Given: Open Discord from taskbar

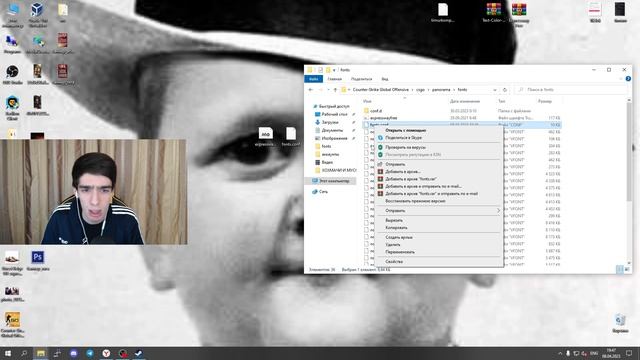Looking at the screenshot, I should [73, 353].
